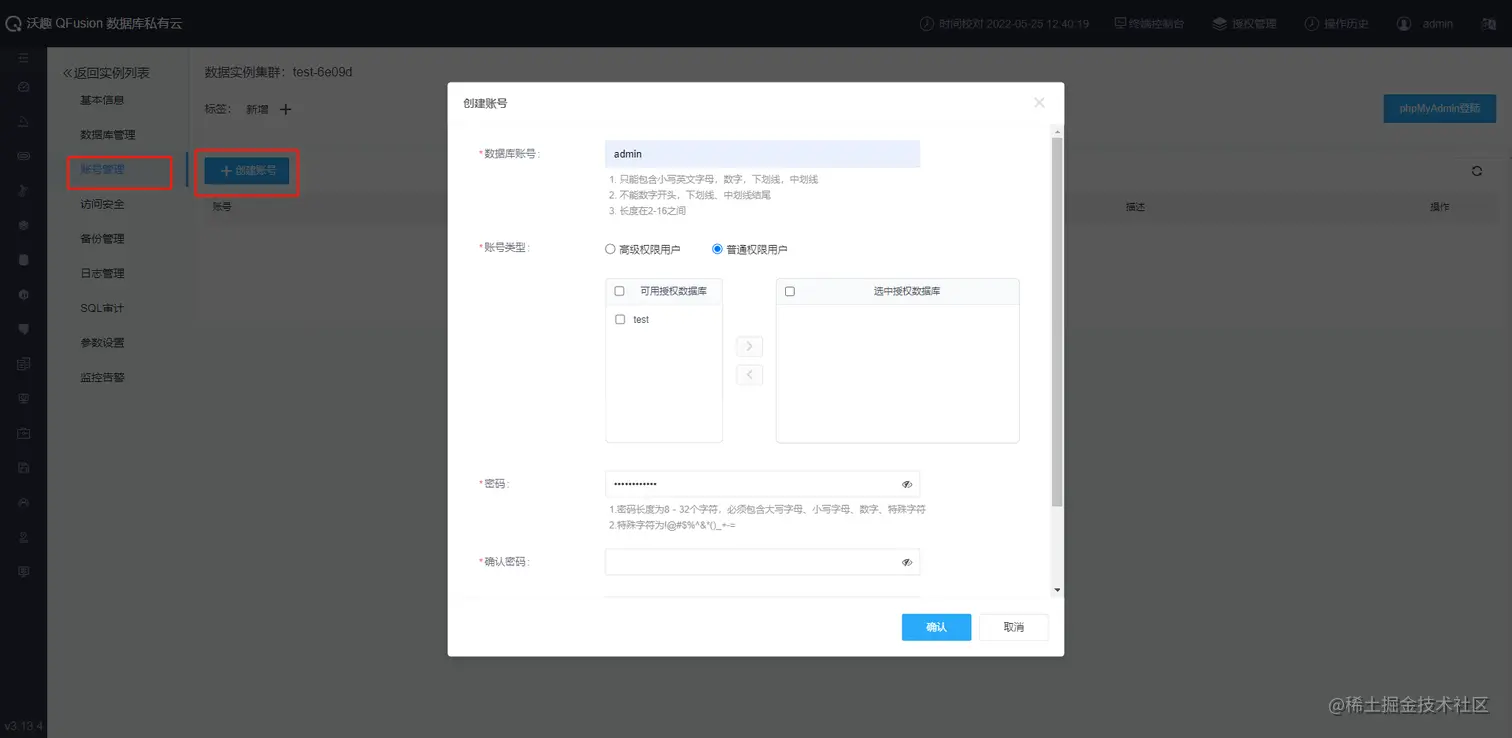1512x738 pixels.
Task: Check the 可用授权数据库 select-all checkbox
Action: point(619,291)
